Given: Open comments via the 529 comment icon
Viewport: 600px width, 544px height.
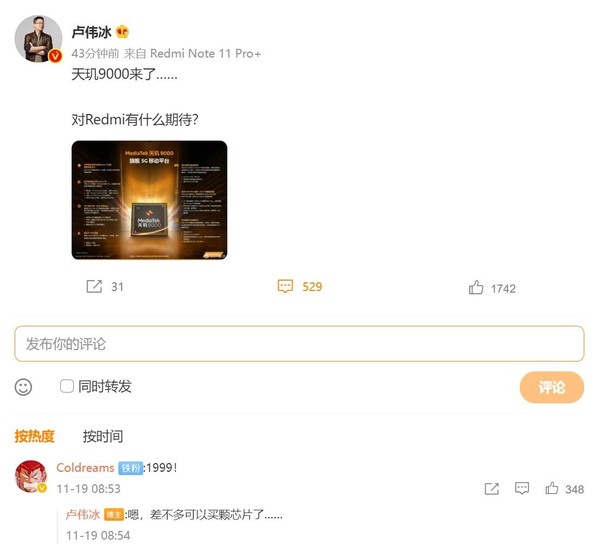Looking at the screenshot, I should 285,286.
